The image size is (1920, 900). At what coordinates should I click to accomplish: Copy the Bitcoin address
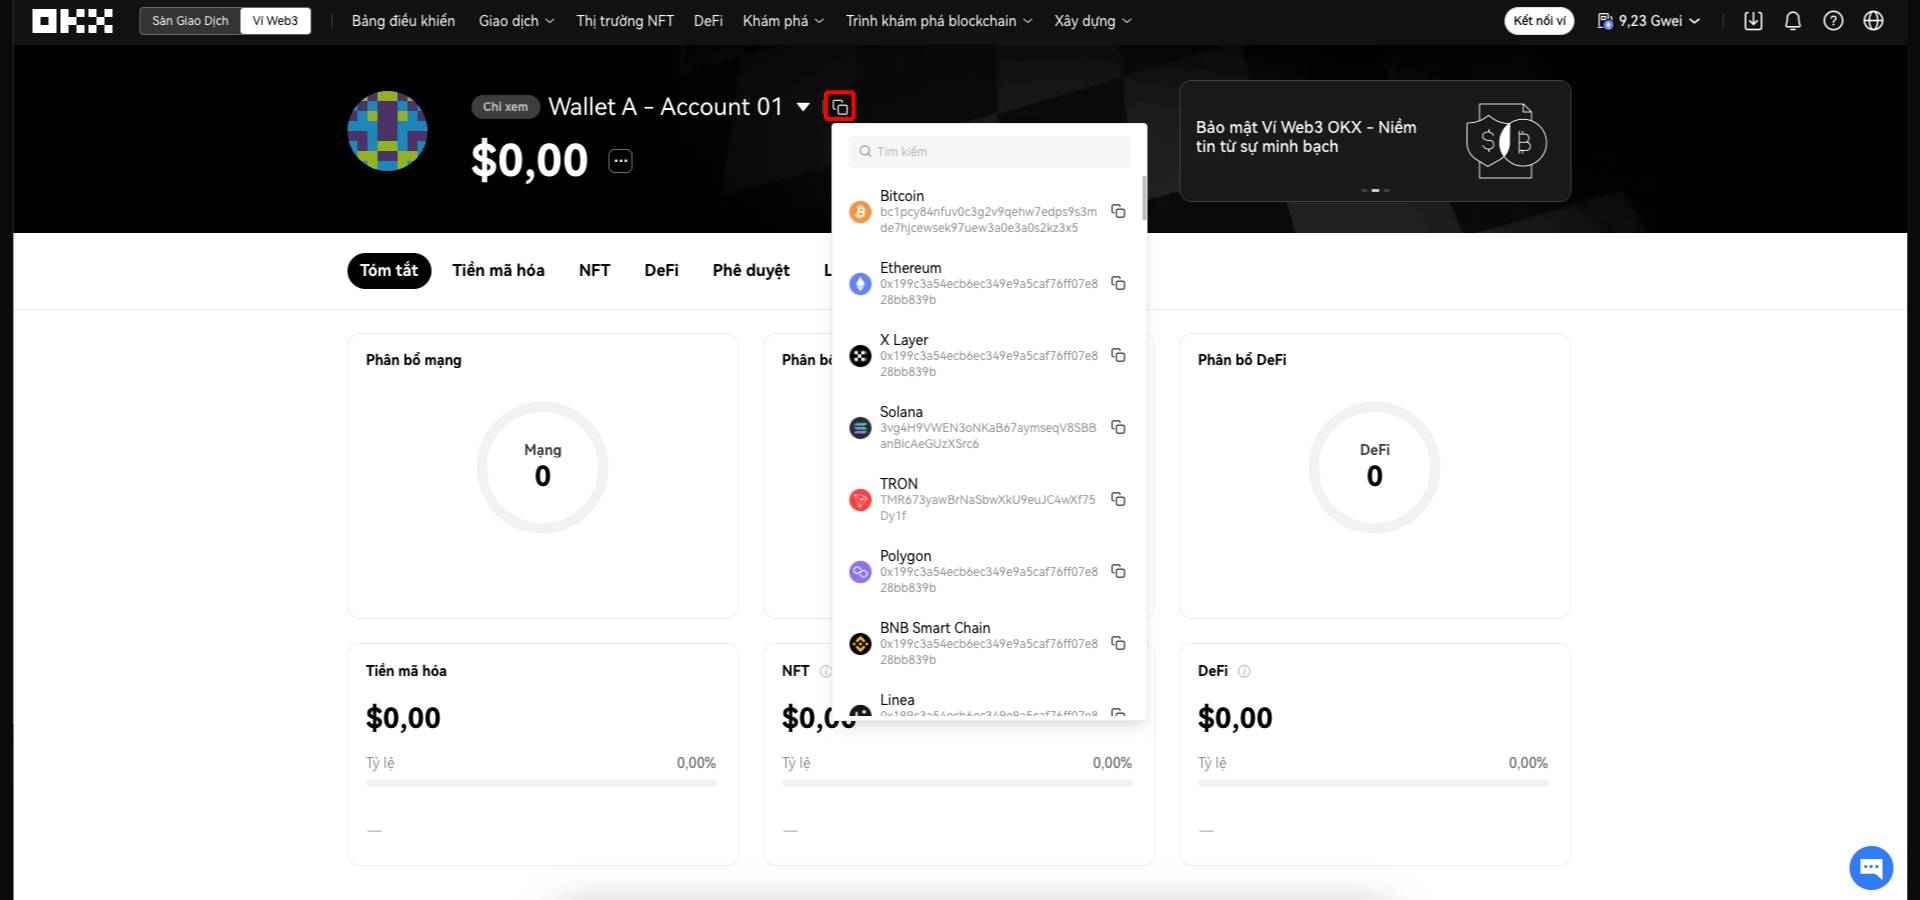tap(1118, 211)
